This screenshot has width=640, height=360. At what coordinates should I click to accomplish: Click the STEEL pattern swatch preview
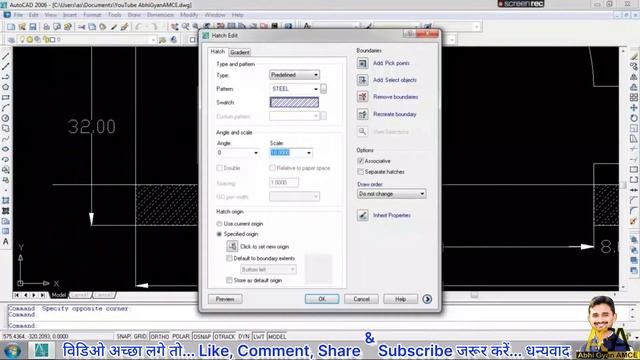coord(294,102)
